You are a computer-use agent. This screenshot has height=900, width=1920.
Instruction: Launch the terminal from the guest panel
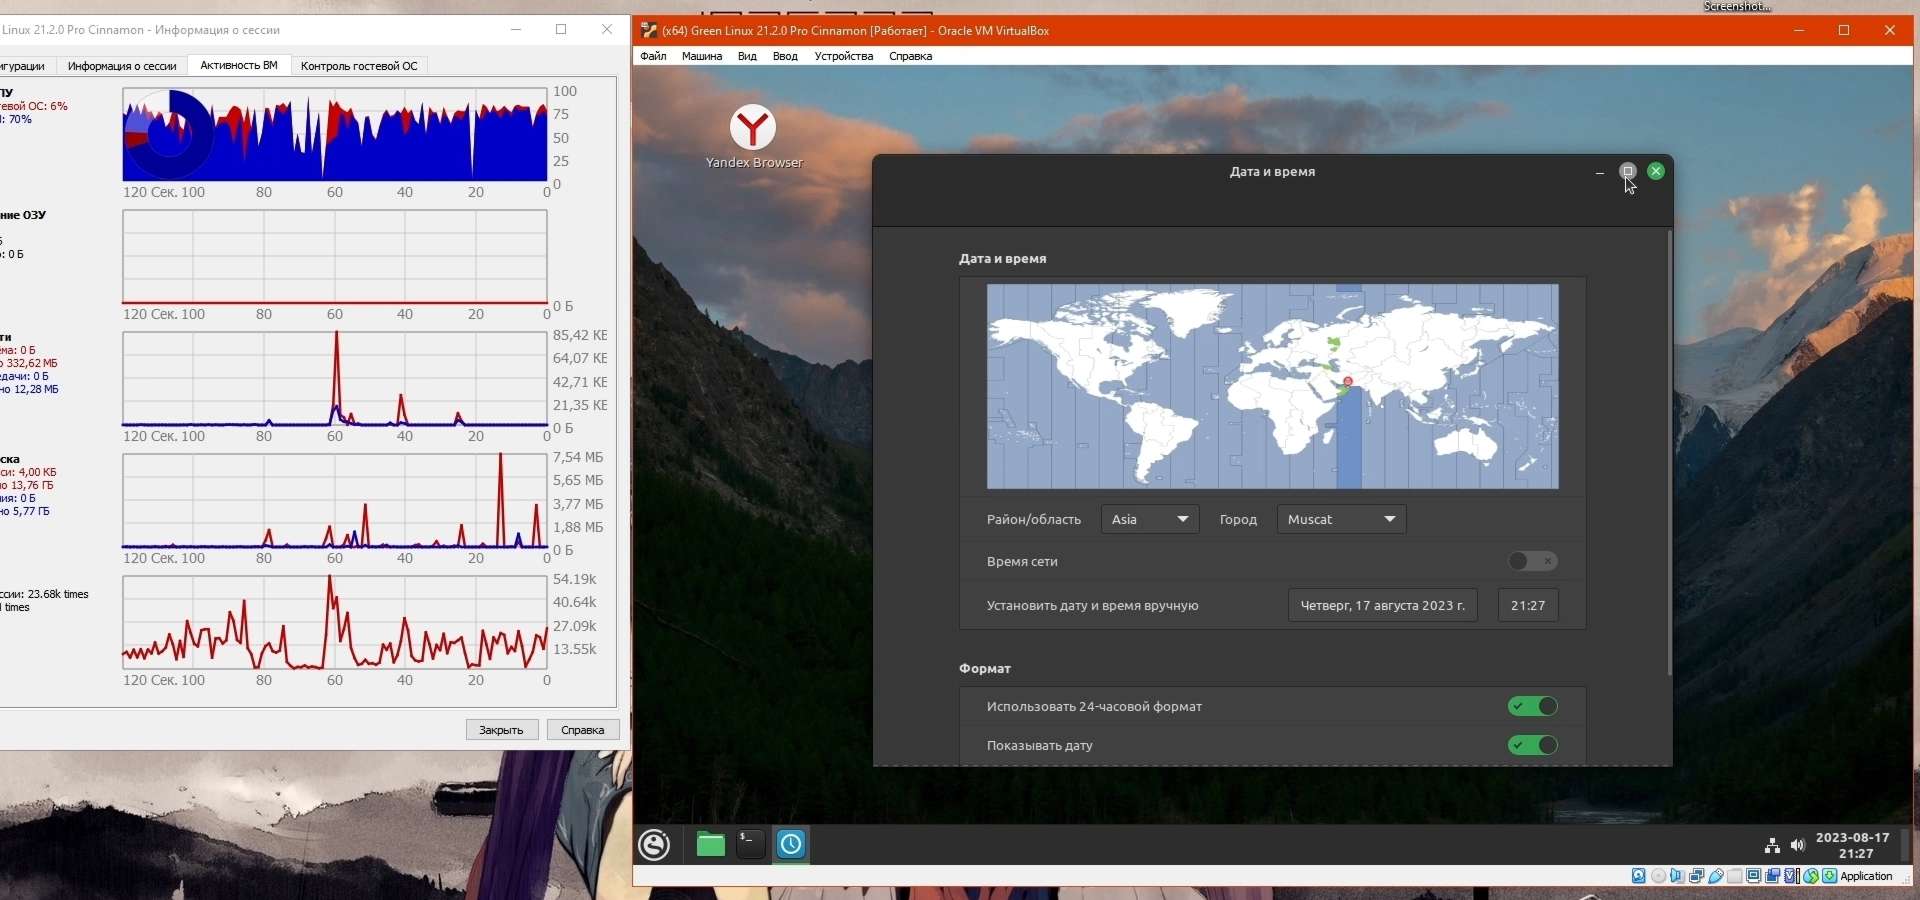click(x=750, y=845)
